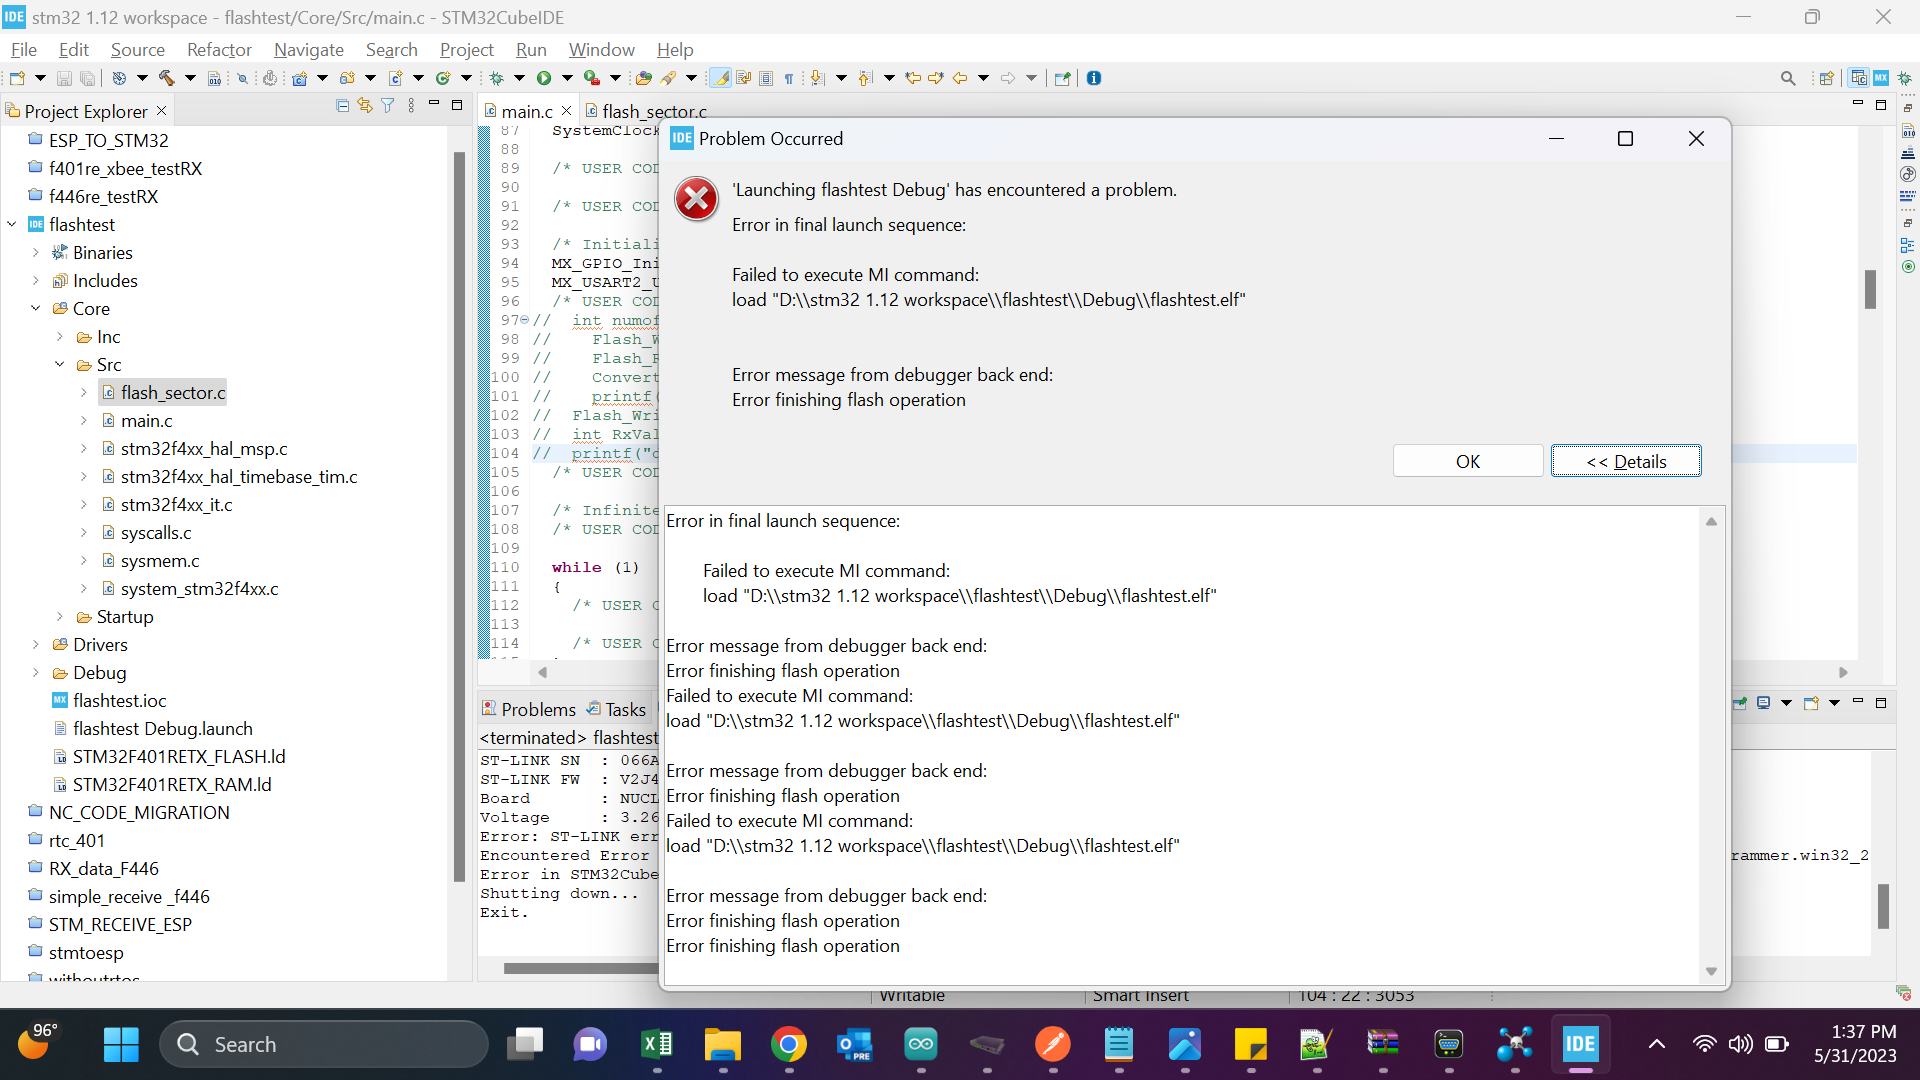Toggle Link with Editor in Project Explorer
The width and height of the screenshot is (1920, 1080).
tap(365, 105)
